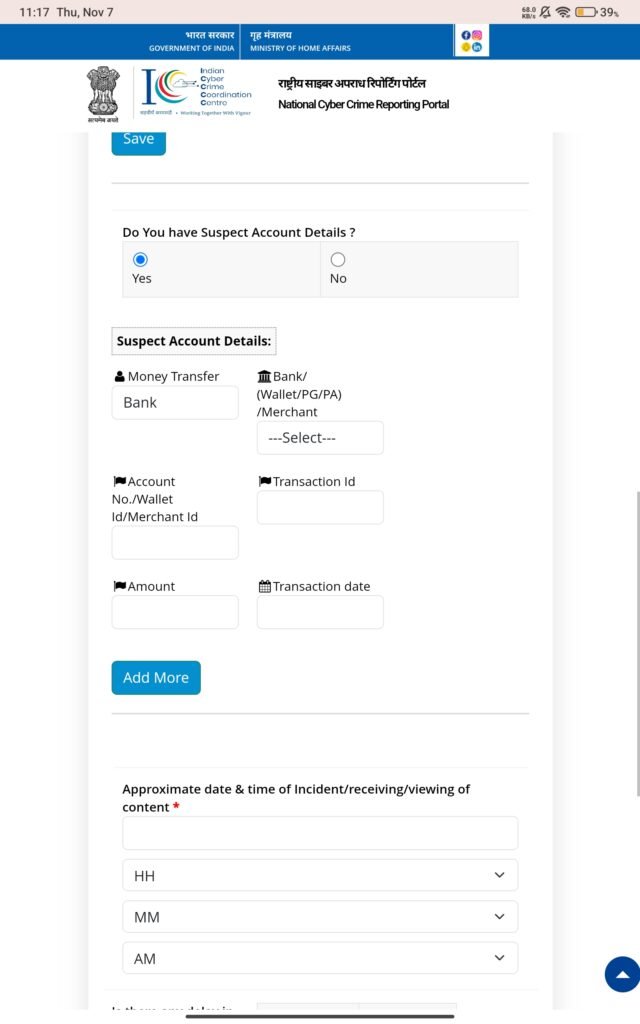Open the Facebook social link icon
Screen dimensions: 640x1024
(x=466, y=35)
